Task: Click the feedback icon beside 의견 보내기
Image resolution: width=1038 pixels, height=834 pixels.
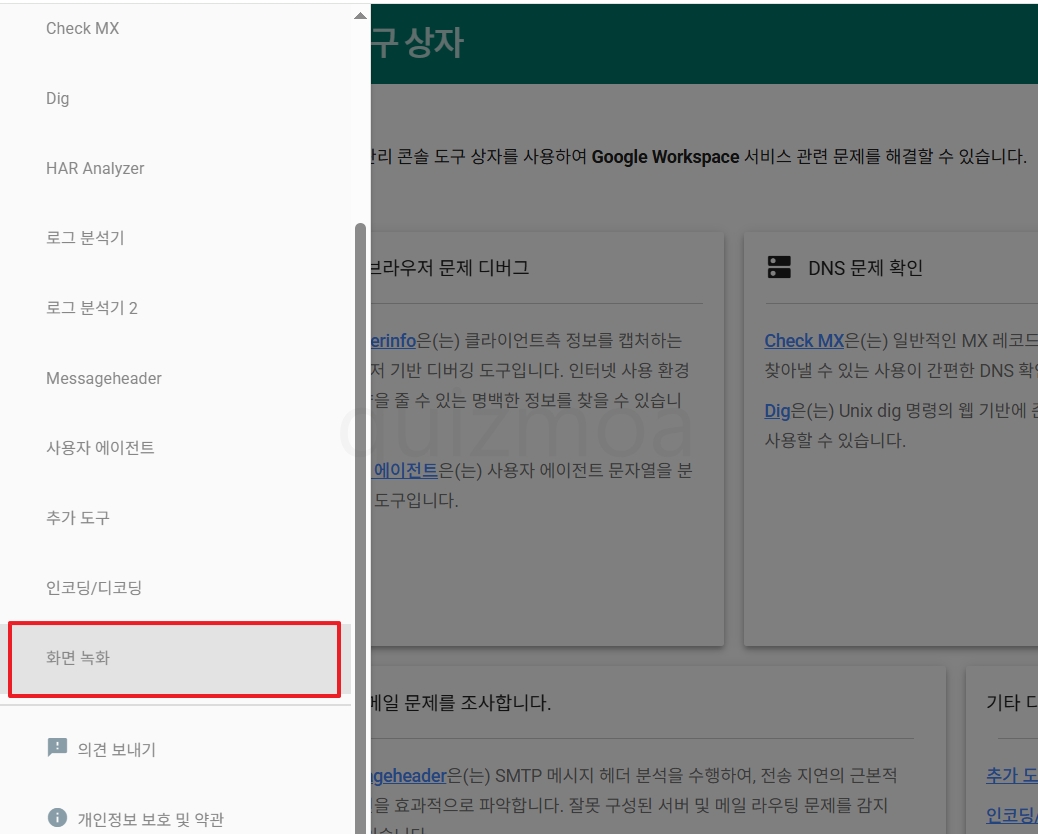Action: (x=58, y=748)
